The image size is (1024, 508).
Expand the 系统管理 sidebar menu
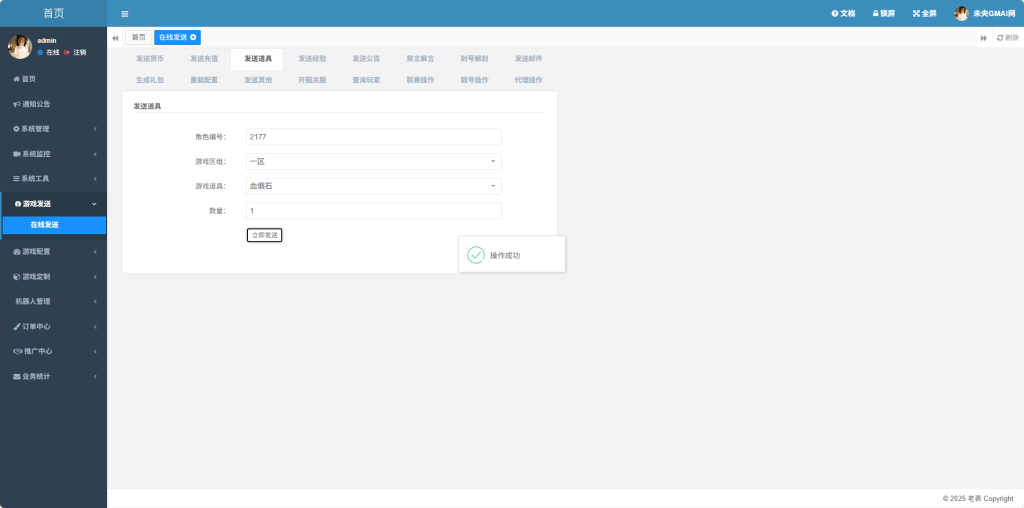54,129
